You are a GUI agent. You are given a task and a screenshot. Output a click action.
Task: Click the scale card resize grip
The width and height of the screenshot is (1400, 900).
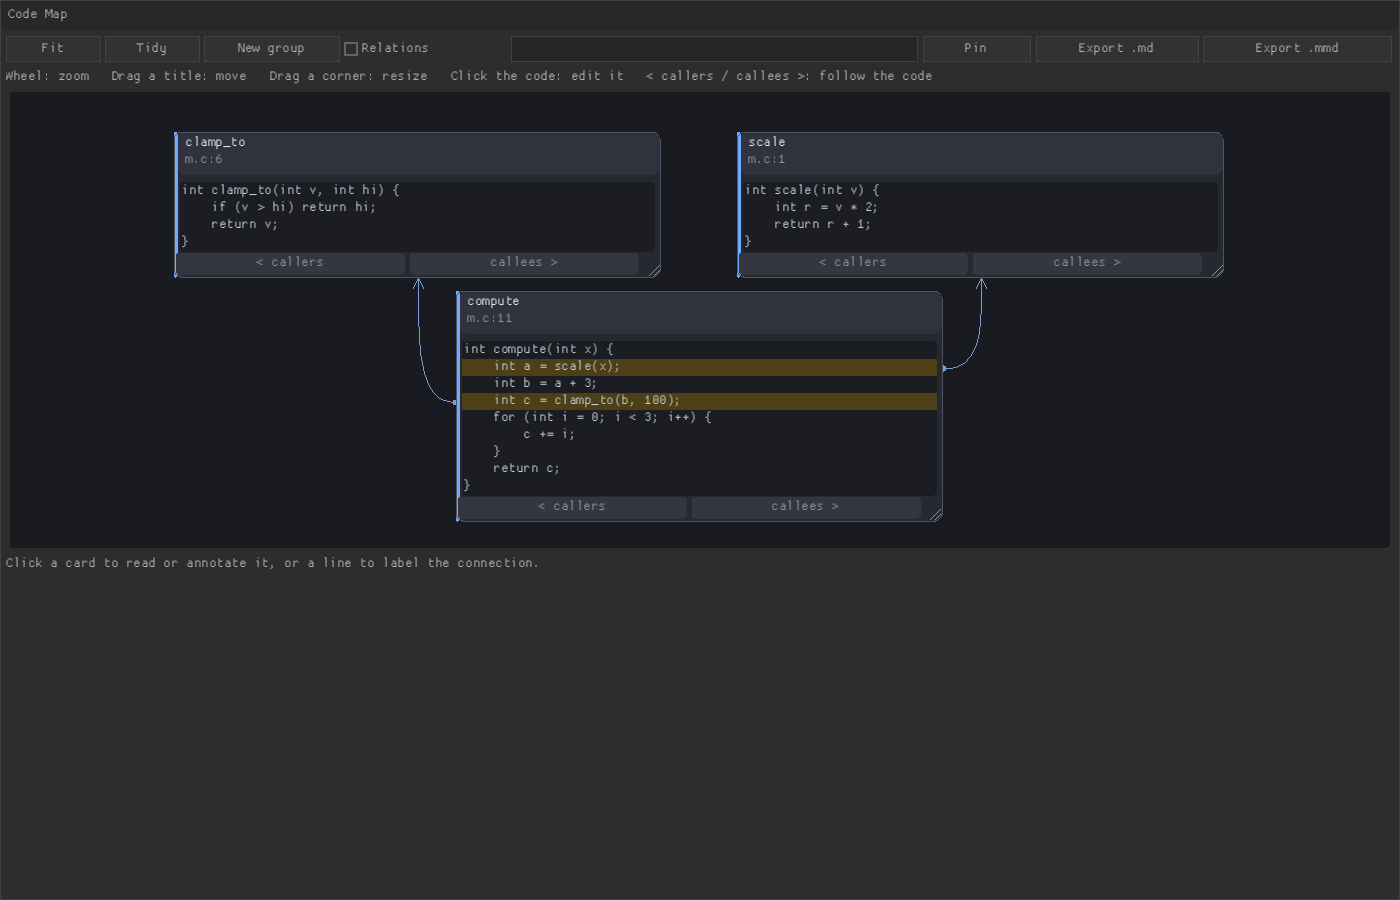pyautogui.click(x=1217, y=270)
